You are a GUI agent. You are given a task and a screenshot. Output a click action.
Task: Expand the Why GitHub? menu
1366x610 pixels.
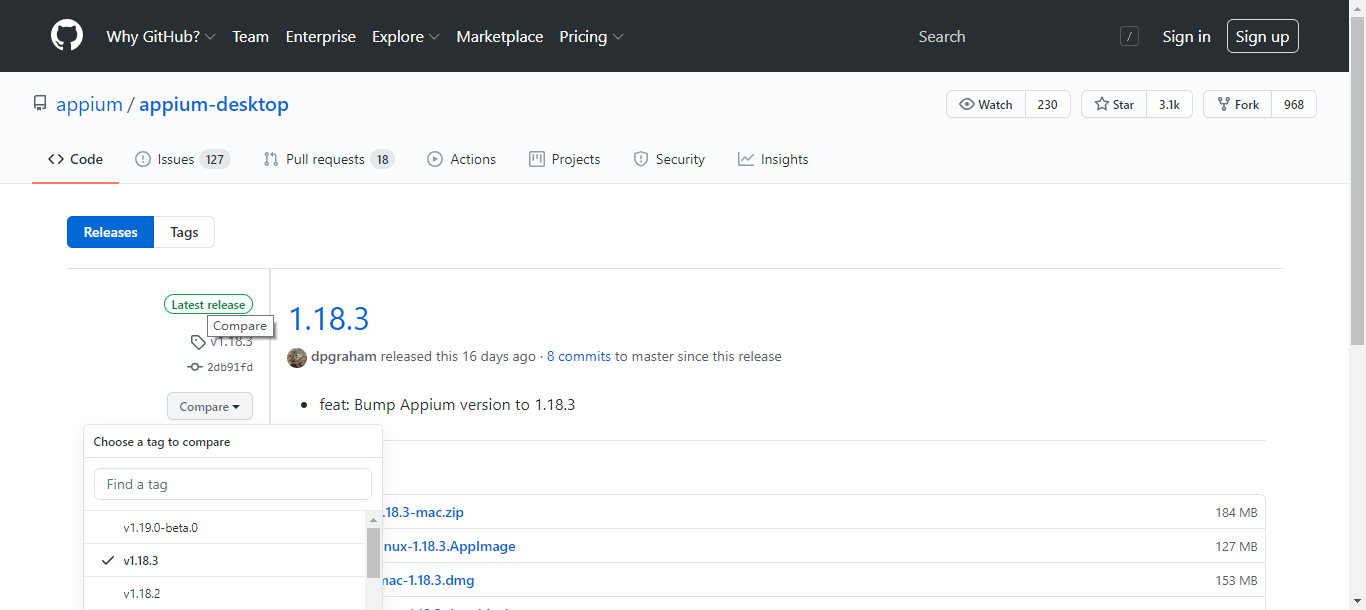click(160, 37)
